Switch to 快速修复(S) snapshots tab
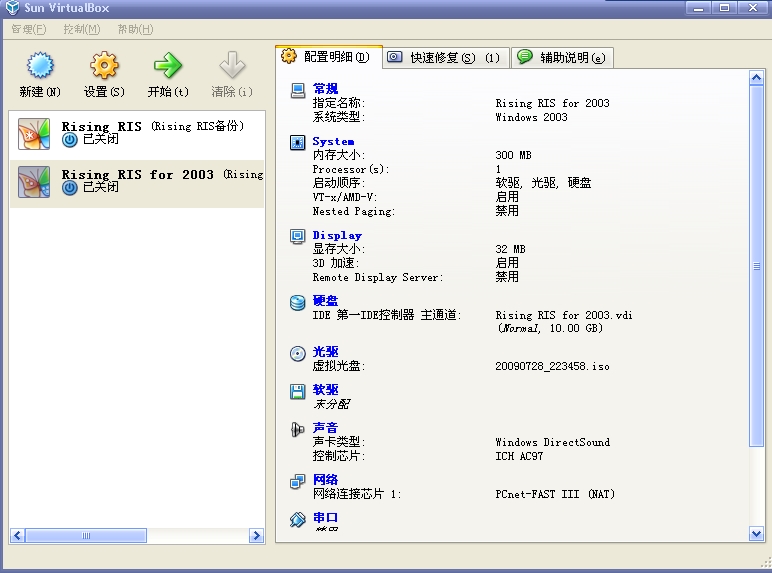 446,58
